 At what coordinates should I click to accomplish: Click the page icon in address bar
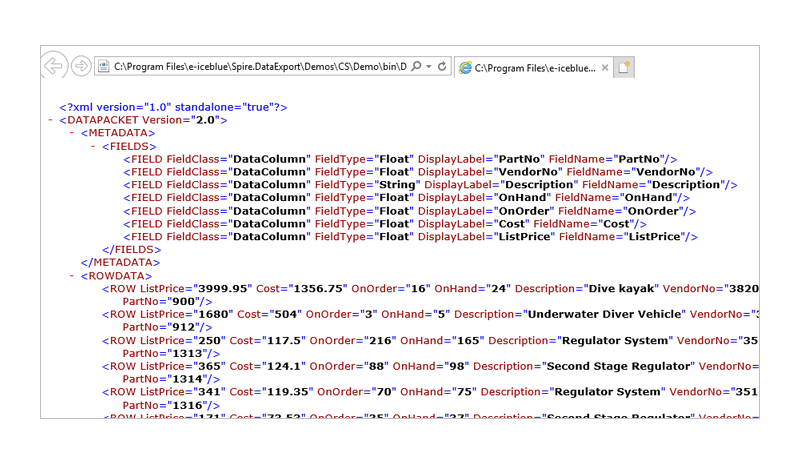pos(104,67)
